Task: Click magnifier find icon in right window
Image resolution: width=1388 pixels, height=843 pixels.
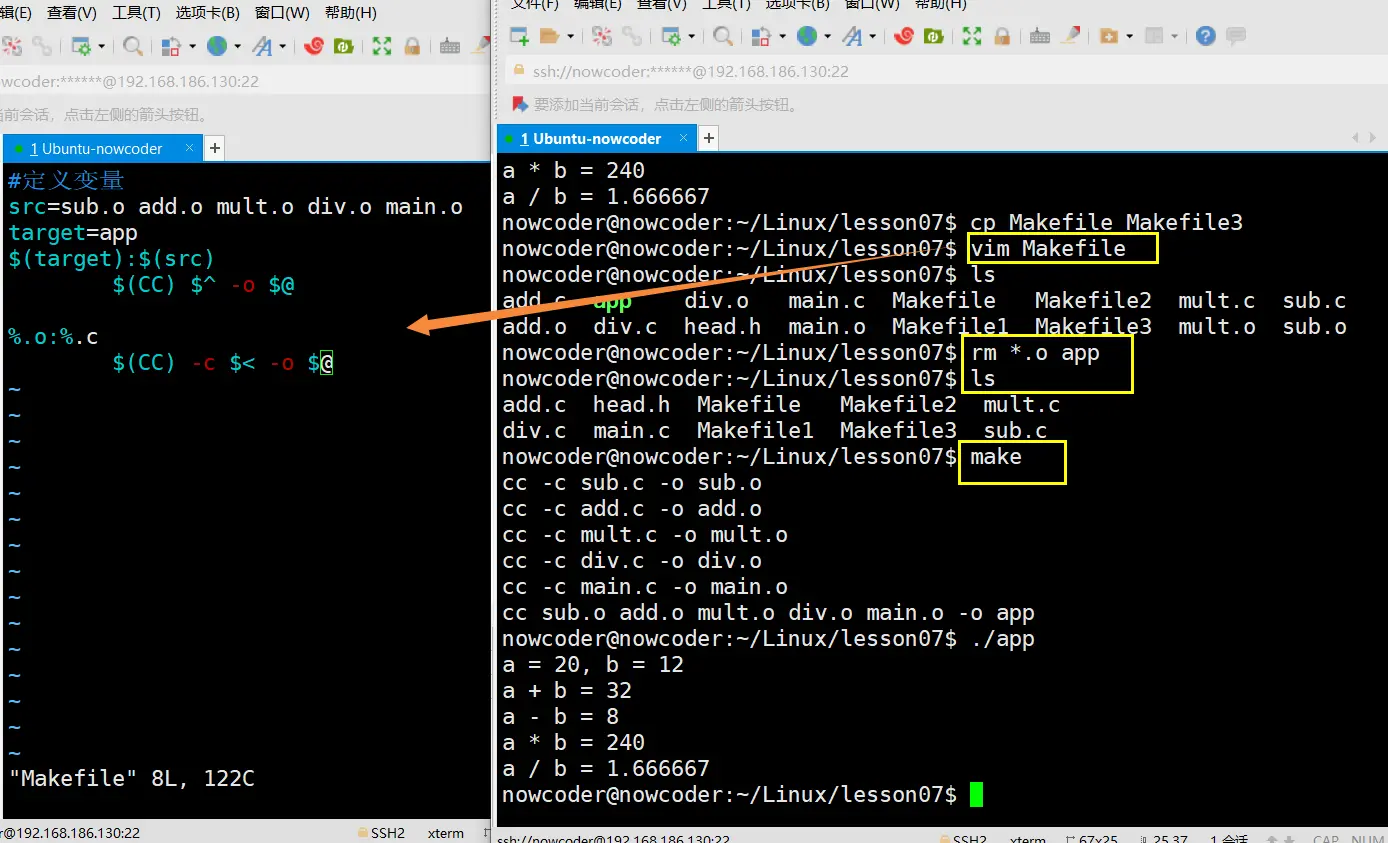Action: [x=723, y=36]
